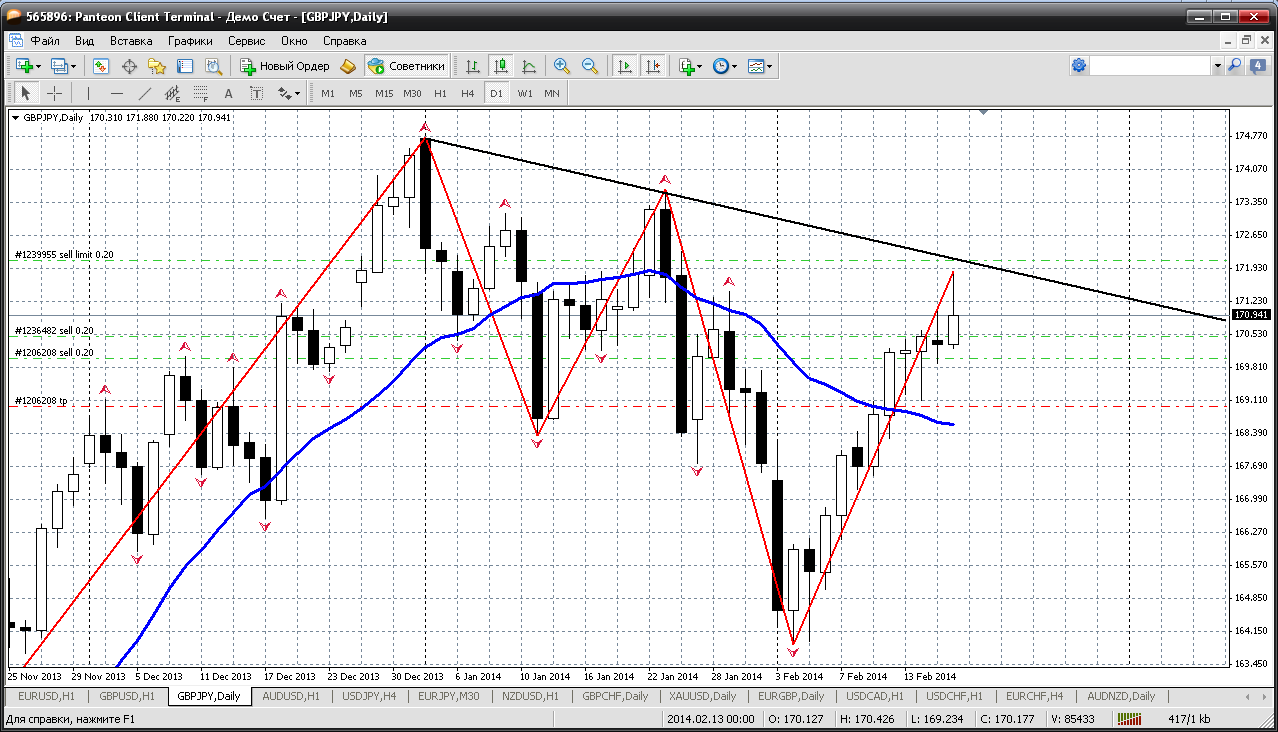
Task: Open the Profiles icon
Action: pos(60,66)
